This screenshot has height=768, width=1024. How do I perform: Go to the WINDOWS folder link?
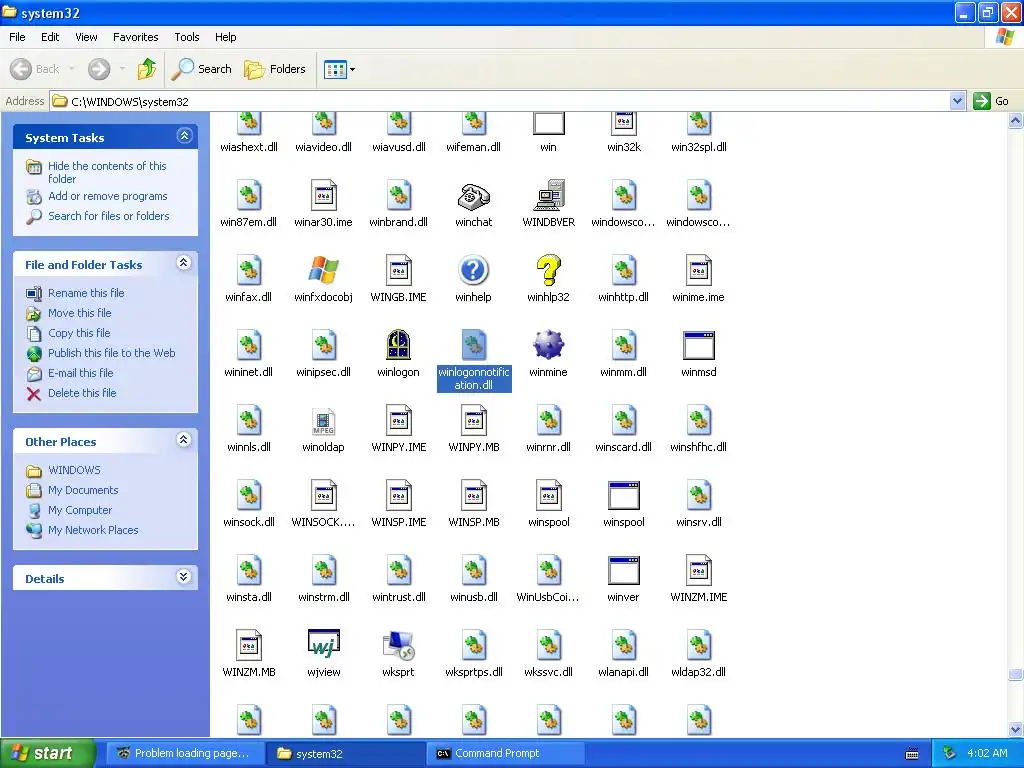click(74, 470)
